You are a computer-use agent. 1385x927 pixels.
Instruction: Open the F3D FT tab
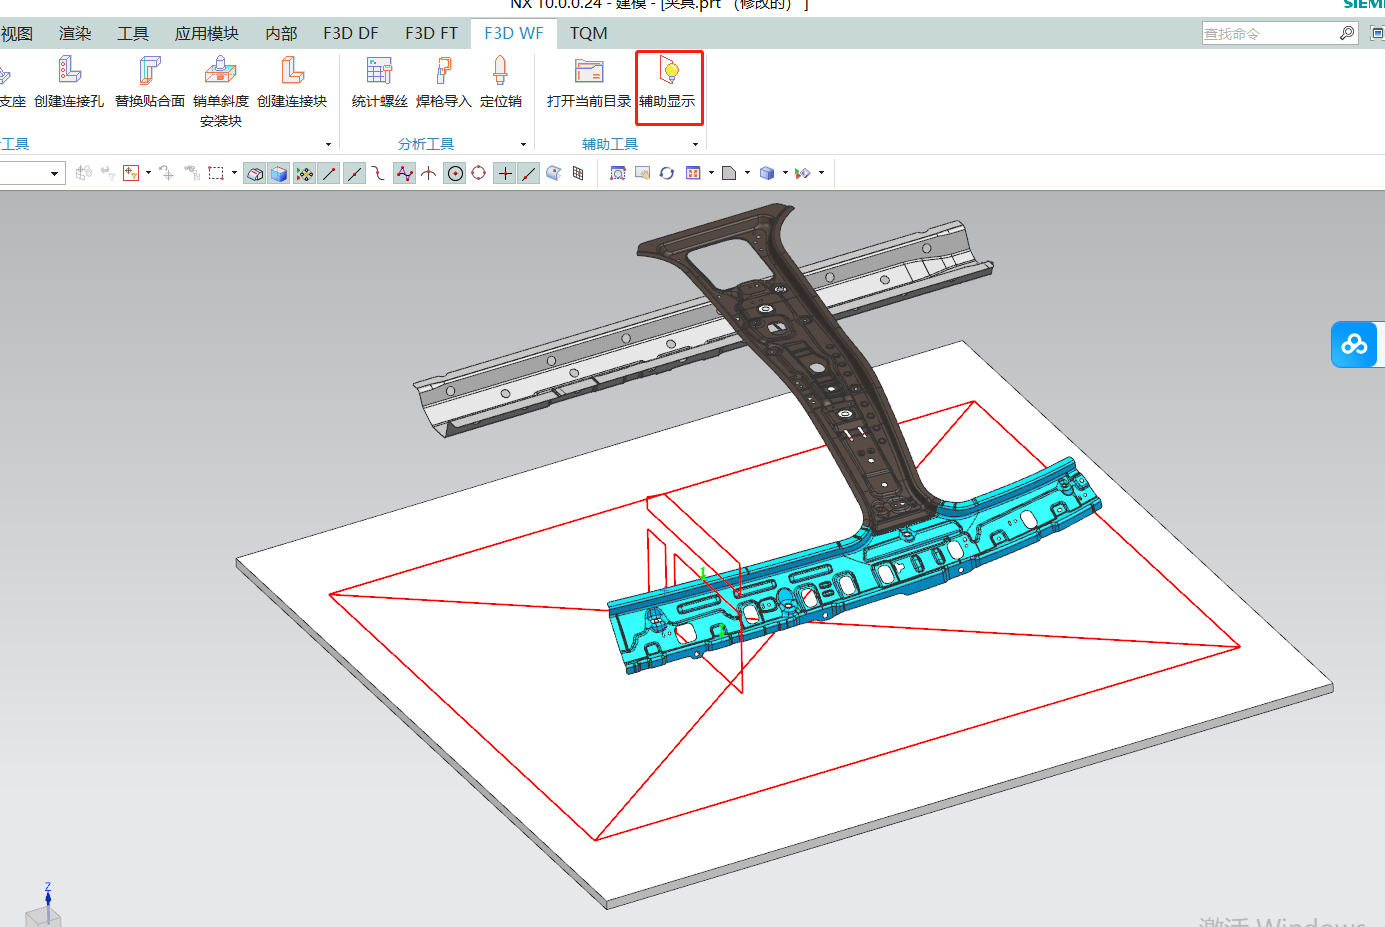[432, 33]
